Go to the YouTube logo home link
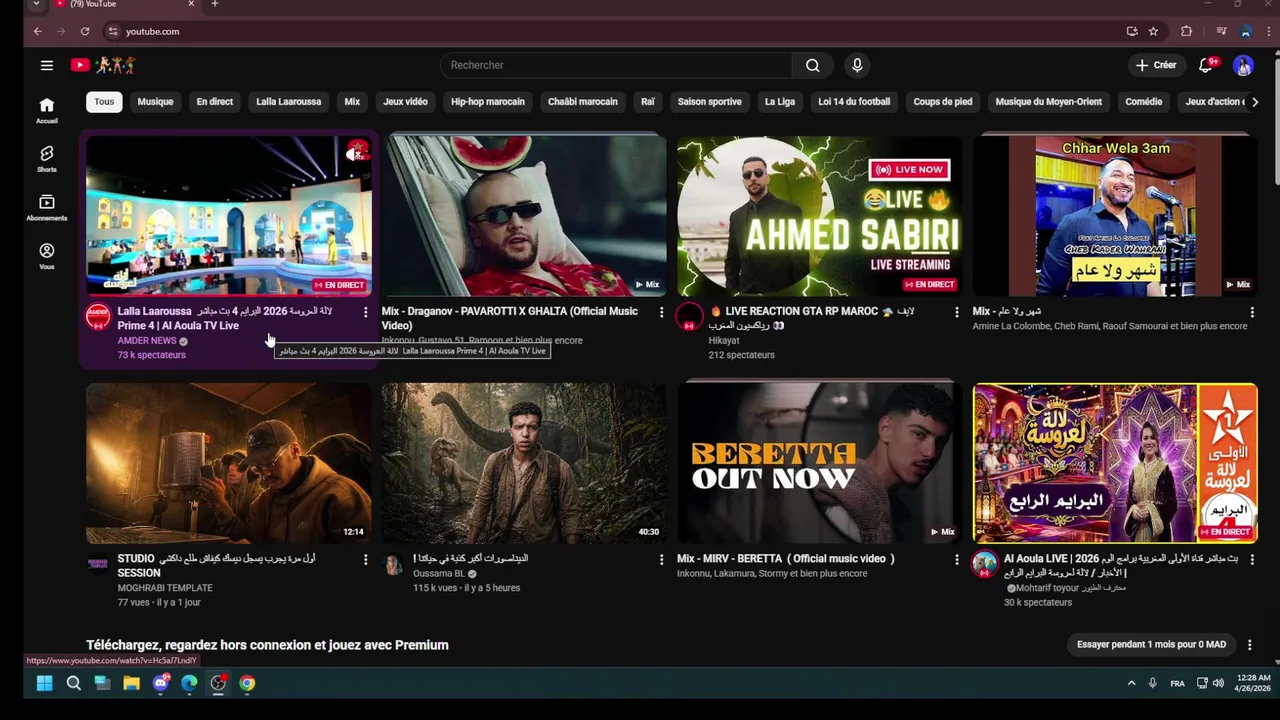1280x720 pixels. click(x=102, y=65)
